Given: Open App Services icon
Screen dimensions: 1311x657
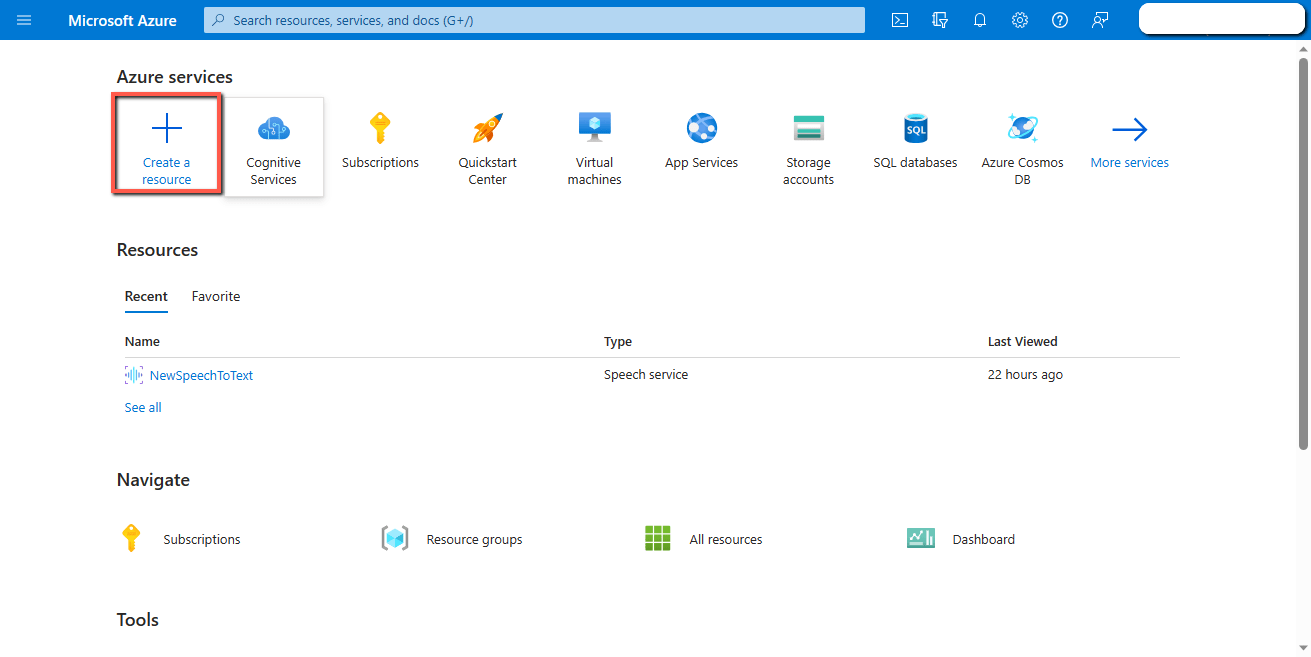Looking at the screenshot, I should point(702,128).
